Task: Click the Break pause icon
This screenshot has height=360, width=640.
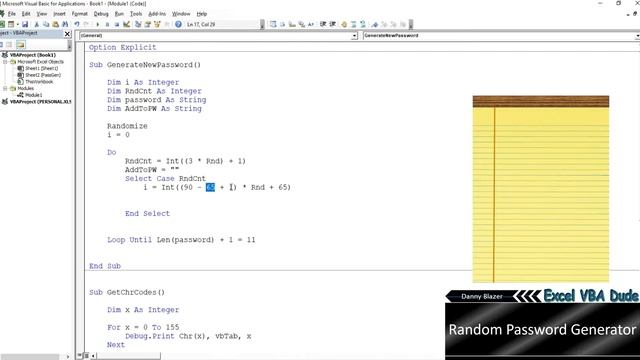Action: click(107, 24)
